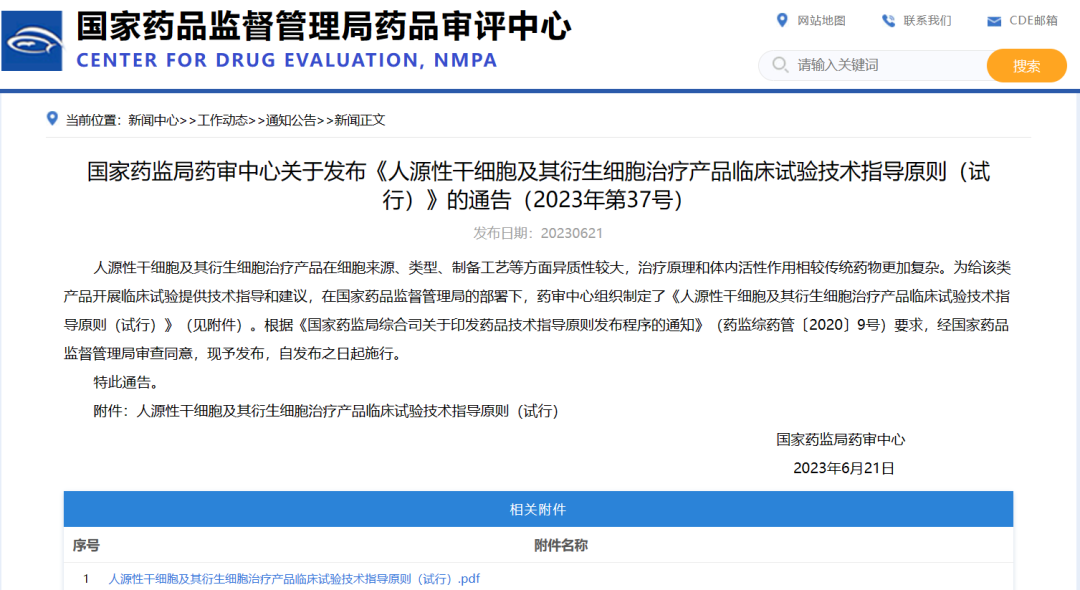Click the 附件： line in the body
The width and height of the screenshot is (1080, 590).
coord(326,411)
